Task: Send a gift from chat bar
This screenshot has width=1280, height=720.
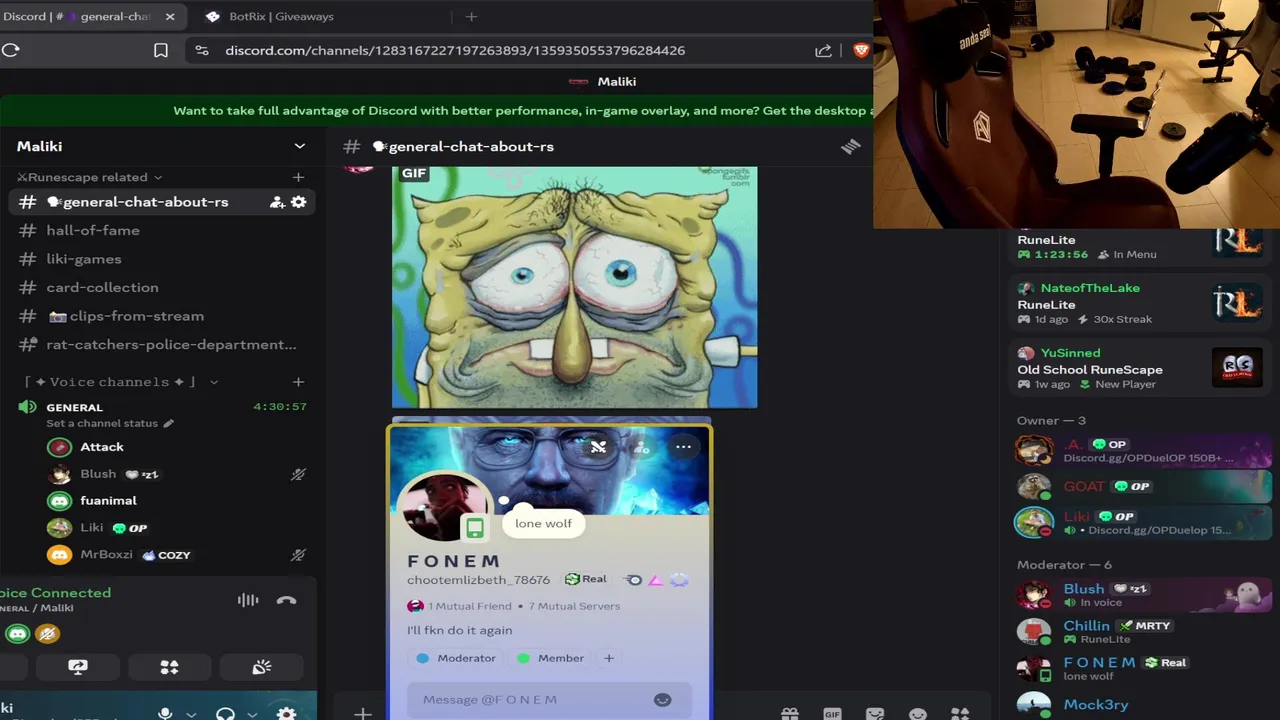Action: 789,714
